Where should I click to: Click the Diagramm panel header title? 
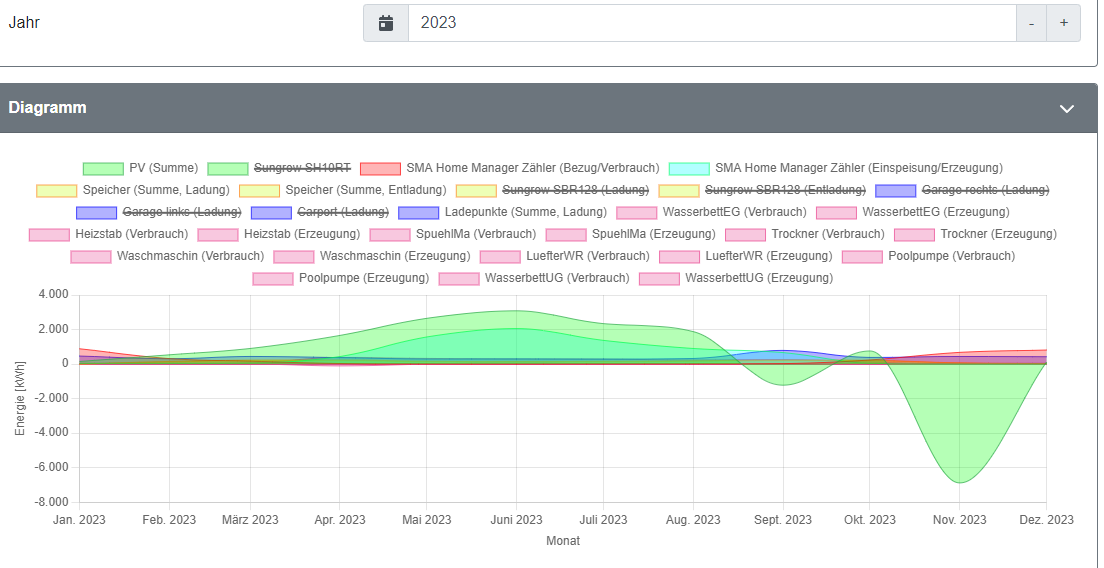click(x=48, y=108)
